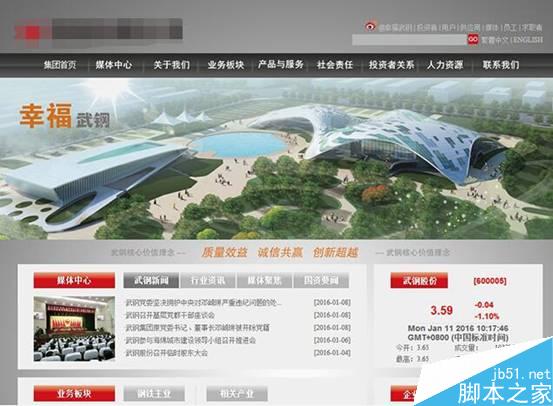Click the -0.04 stock change value
This screenshot has width=553, height=406.
(484, 305)
